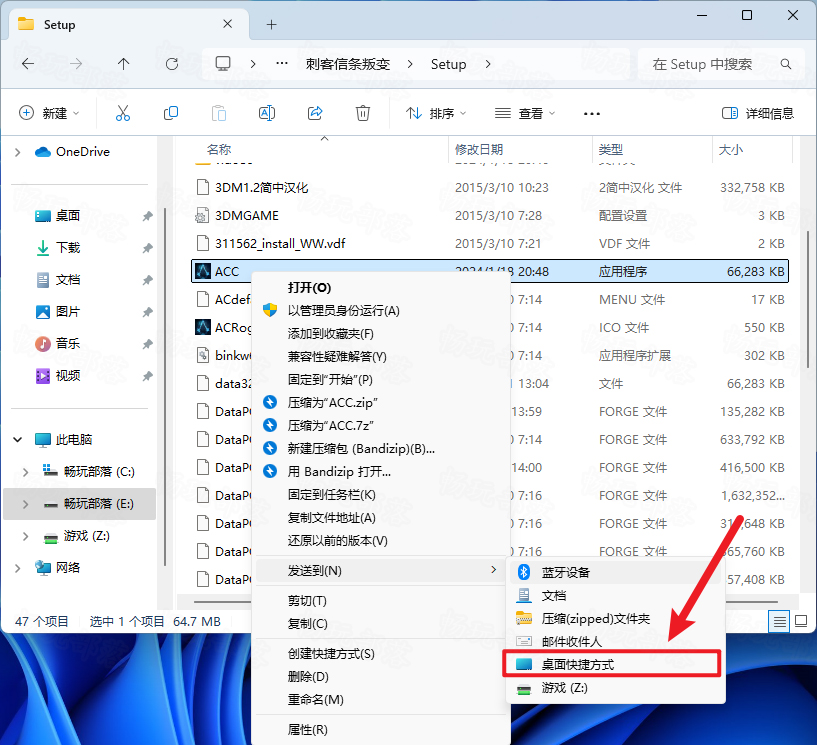Switch to details list view icon in status bar
This screenshot has height=745, width=817.
(779, 621)
